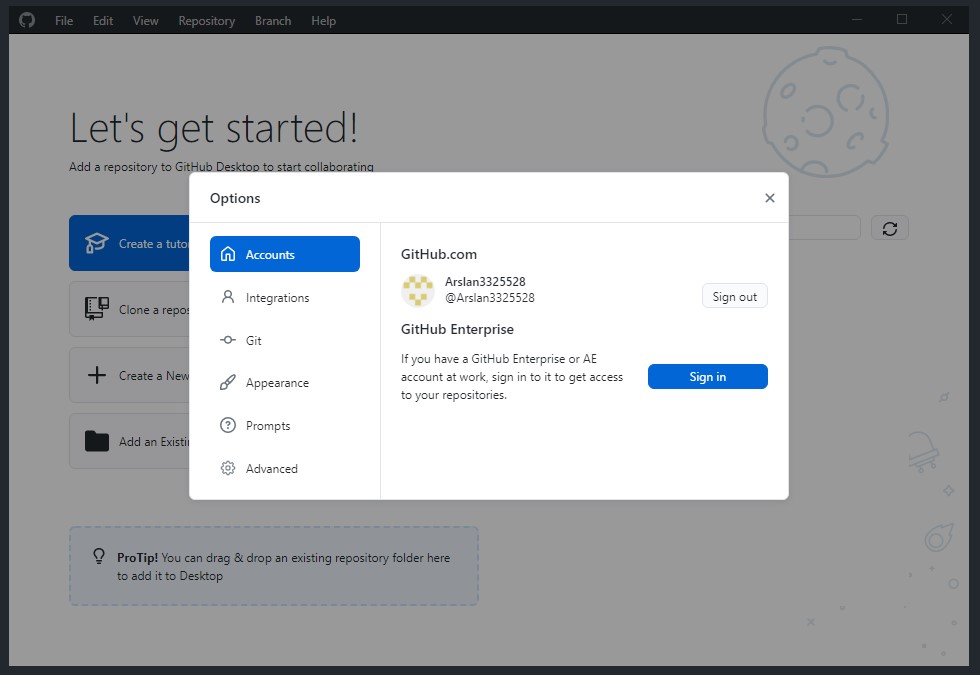Image resolution: width=980 pixels, height=675 pixels.
Task: Open the Edit menu
Action: pyautogui.click(x=103, y=21)
